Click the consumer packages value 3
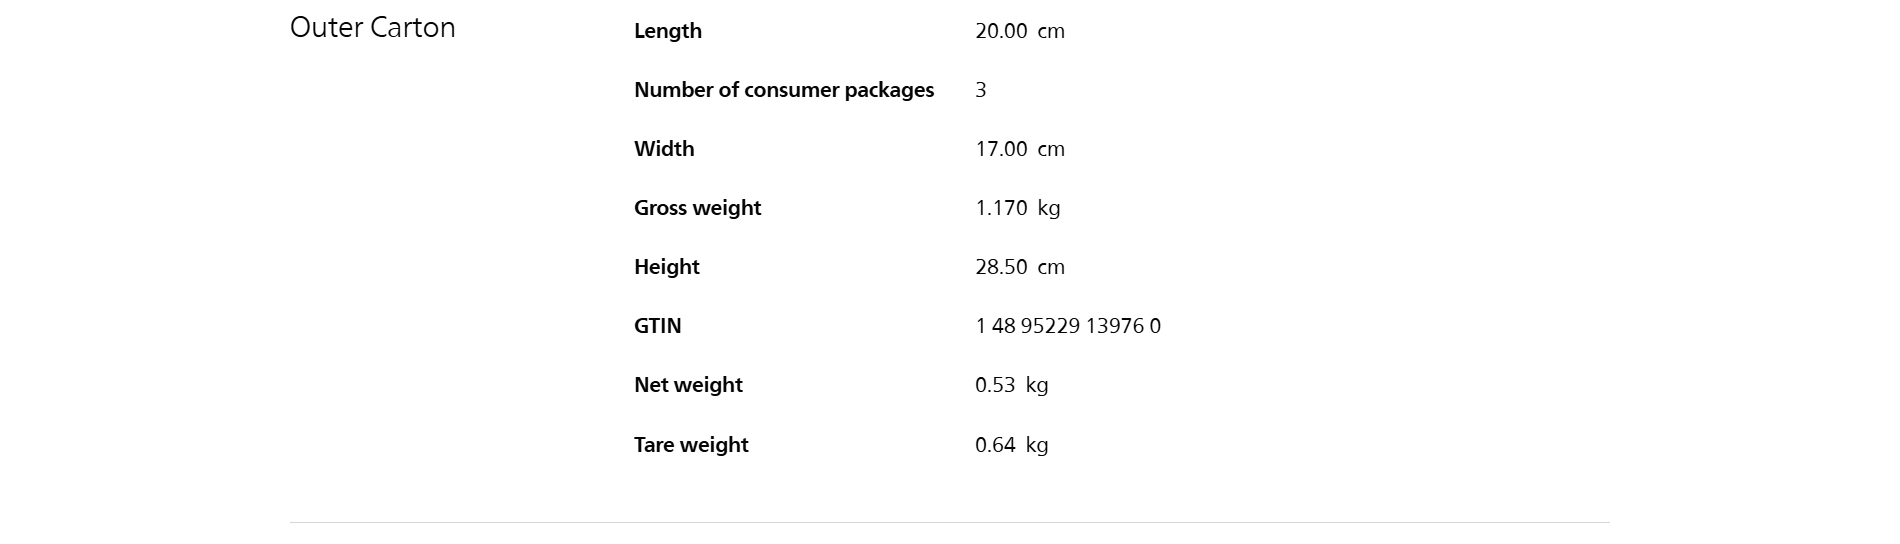The width and height of the screenshot is (1900, 544). coord(980,90)
